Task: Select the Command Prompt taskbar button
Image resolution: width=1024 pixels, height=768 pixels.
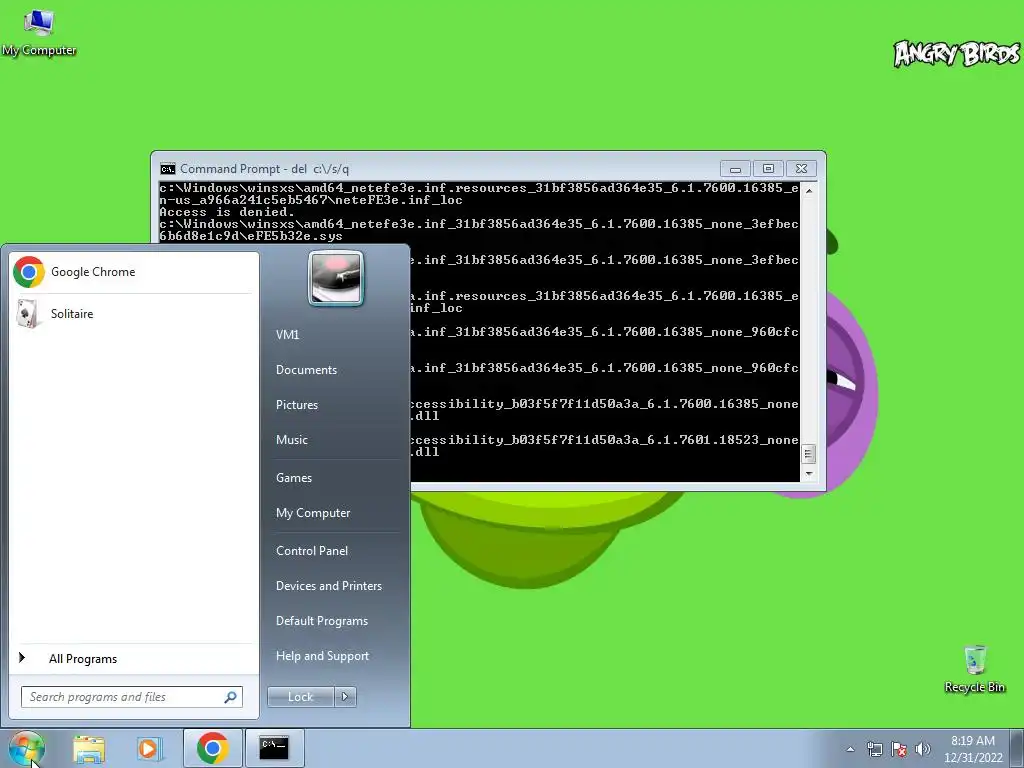Action: click(274, 748)
